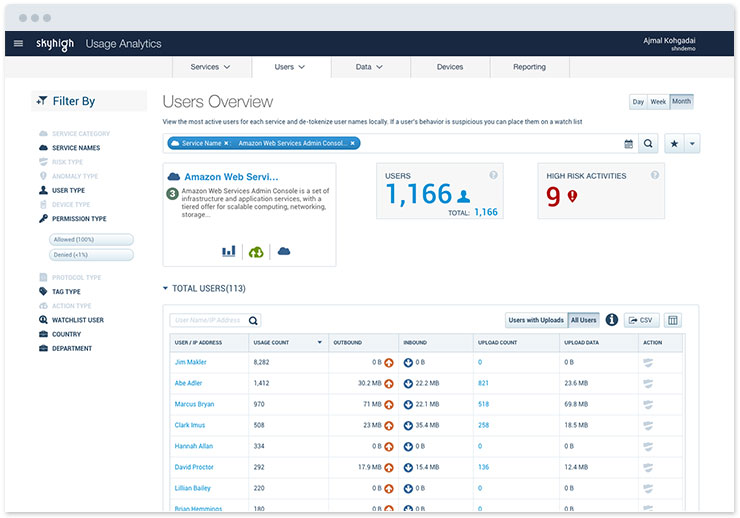The width and height of the screenshot is (740, 518).
Task: Click the search magnifier in filter bar
Action: 648,143
